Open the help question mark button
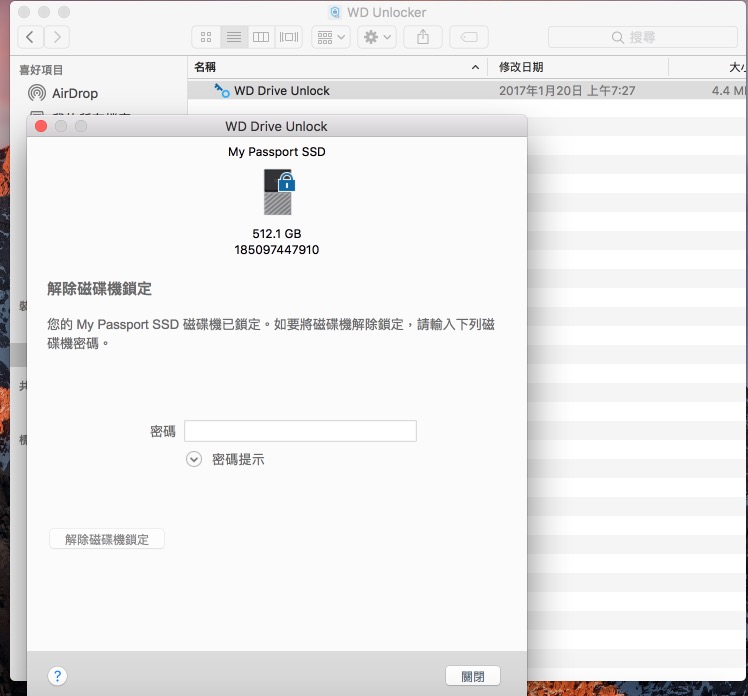 click(58, 676)
